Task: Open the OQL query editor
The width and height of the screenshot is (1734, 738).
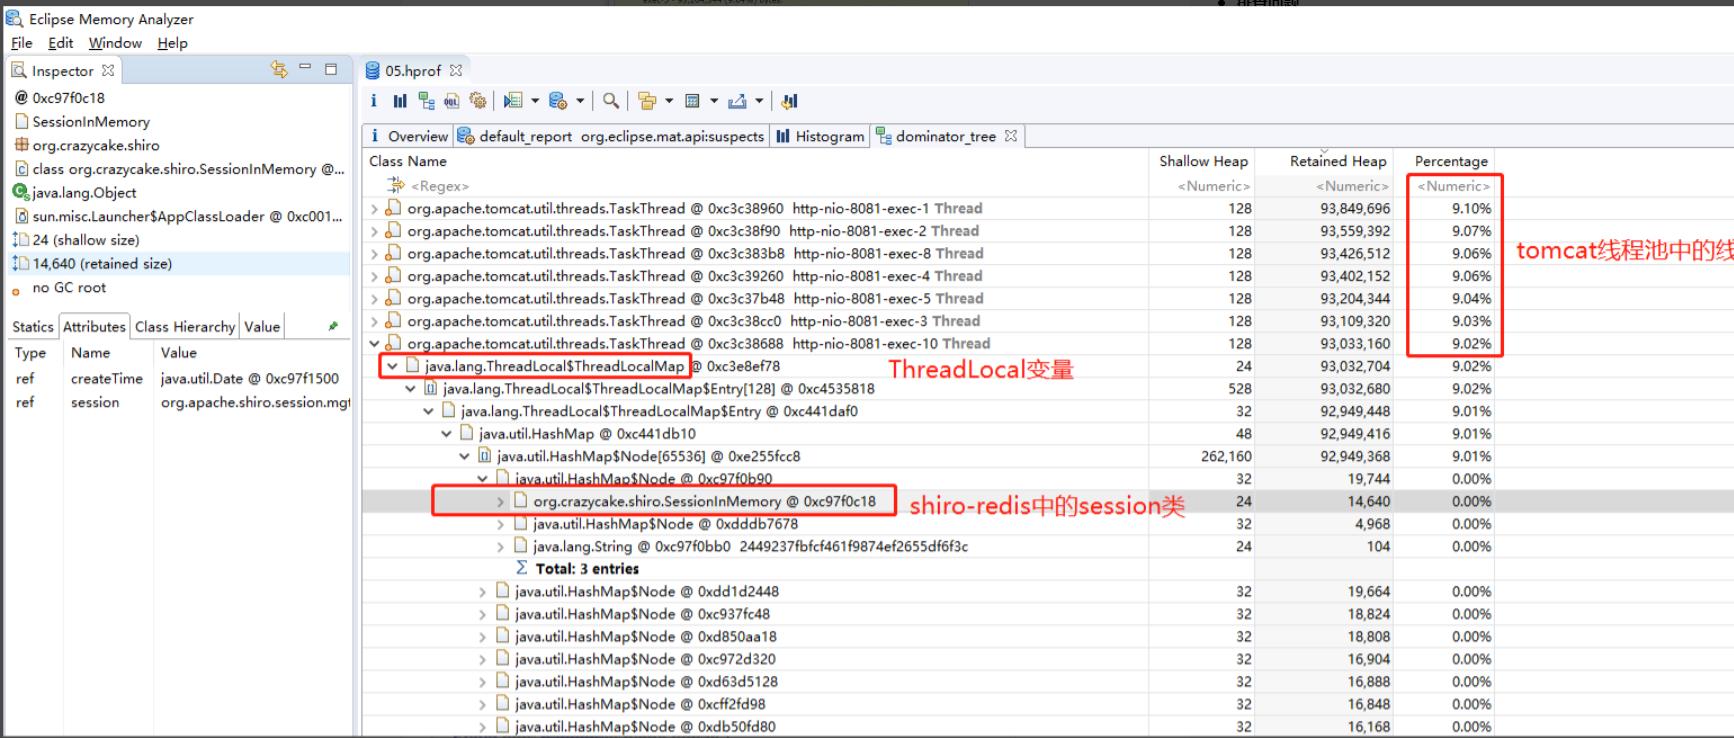Action: (x=452, y=101)
